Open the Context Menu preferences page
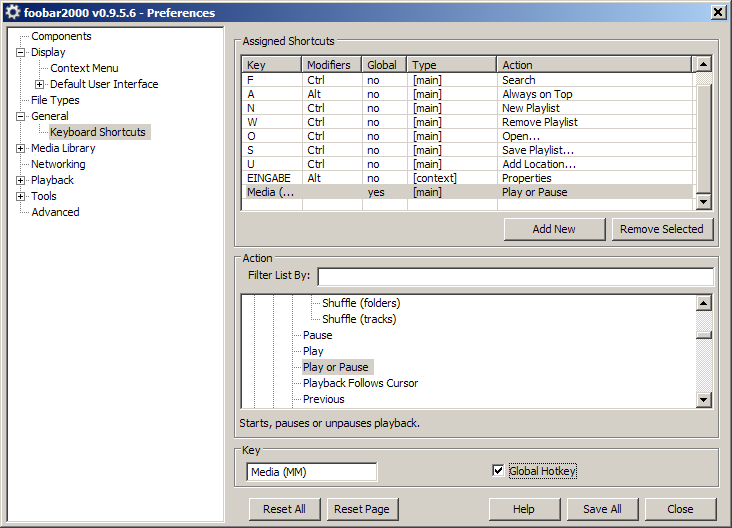The width and height of the screenshot is (732, 528). point(84,68)
